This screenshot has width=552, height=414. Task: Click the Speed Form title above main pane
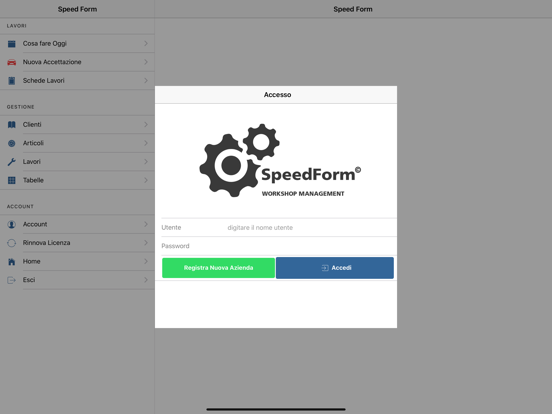coord(353,9)
